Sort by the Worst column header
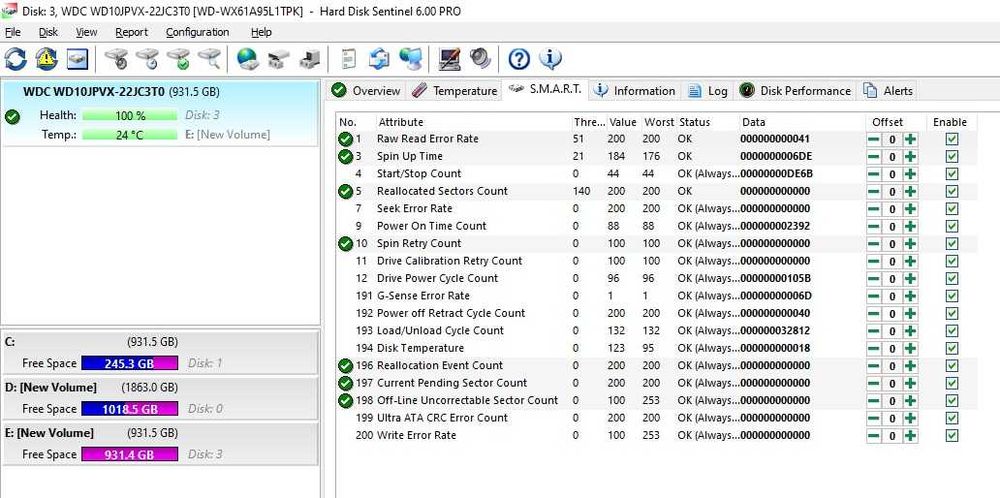 pos(659,122)
